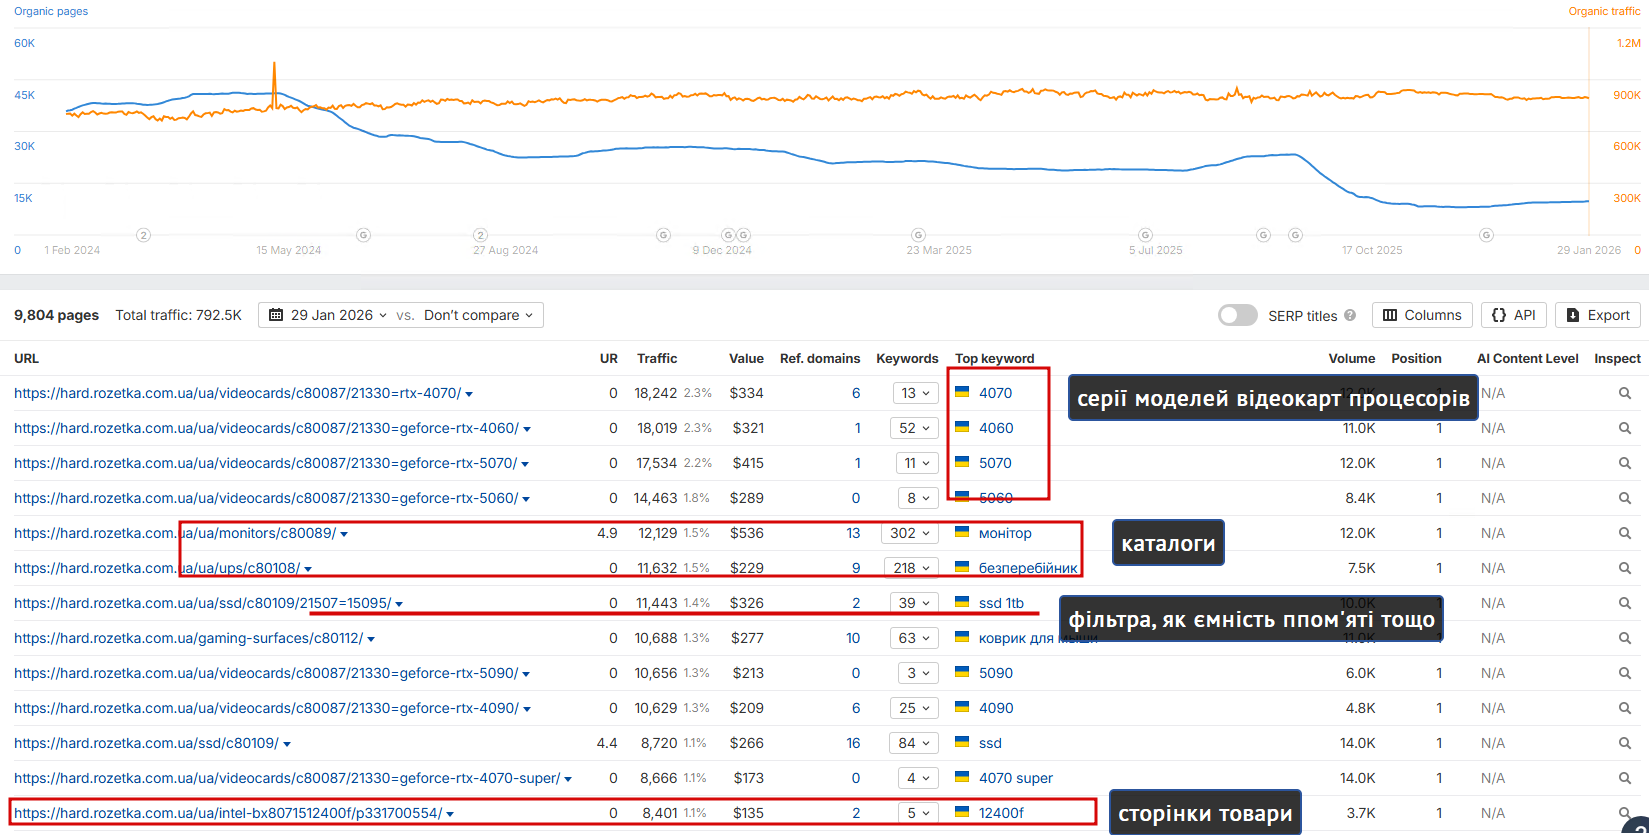Open URL menu caret for geforce-rtx-4060 row
This screenshot has width=1649, height=835.
(x=527, y=429)
